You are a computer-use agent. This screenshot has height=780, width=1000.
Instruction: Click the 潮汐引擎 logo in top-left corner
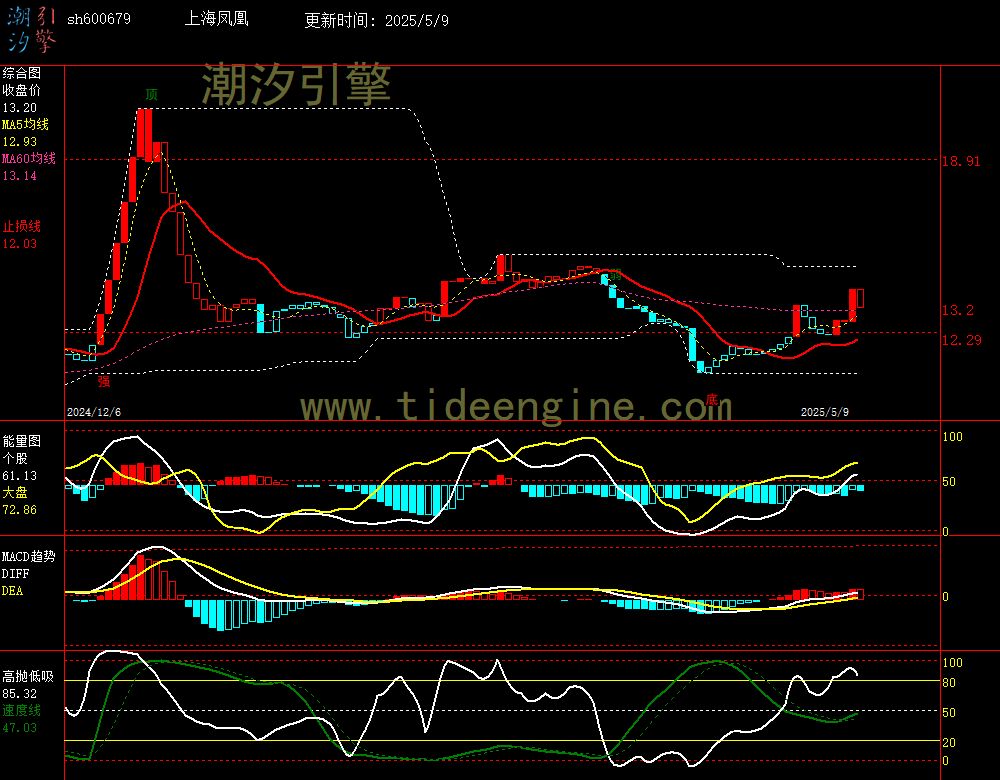32,29
